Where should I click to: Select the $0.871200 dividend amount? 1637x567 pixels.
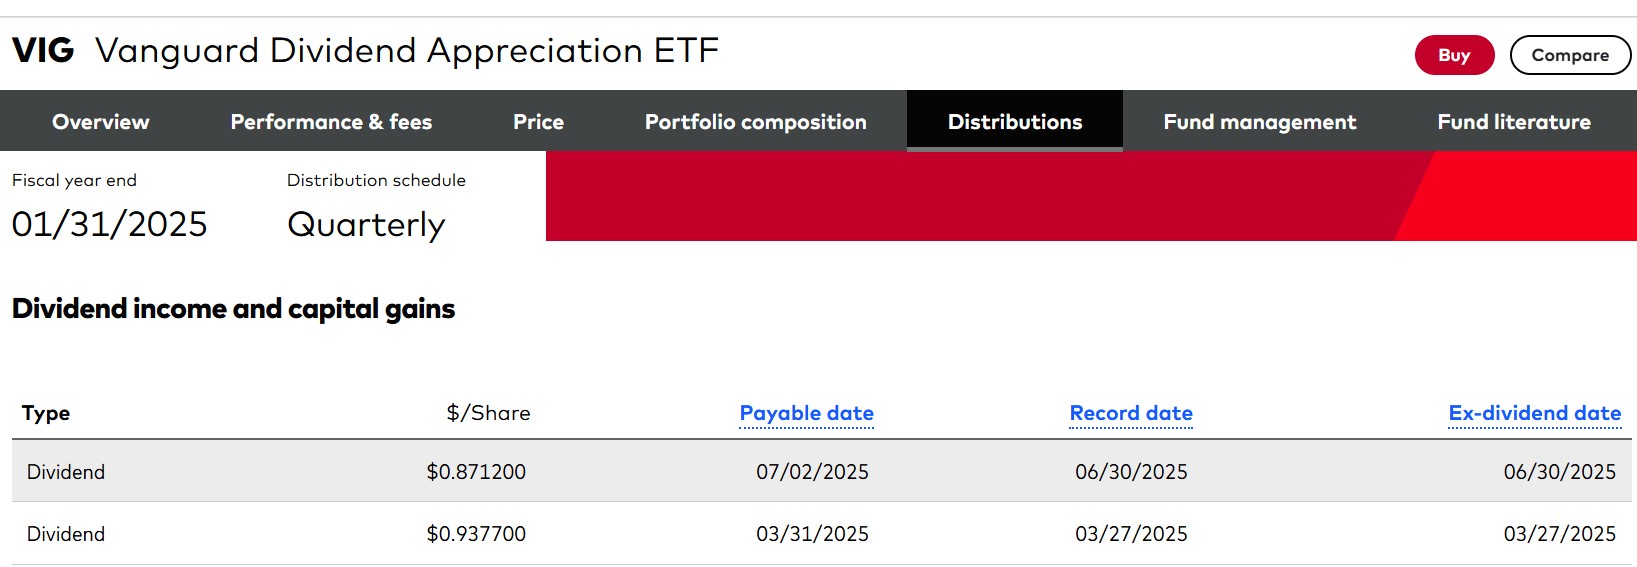(476, 472)
